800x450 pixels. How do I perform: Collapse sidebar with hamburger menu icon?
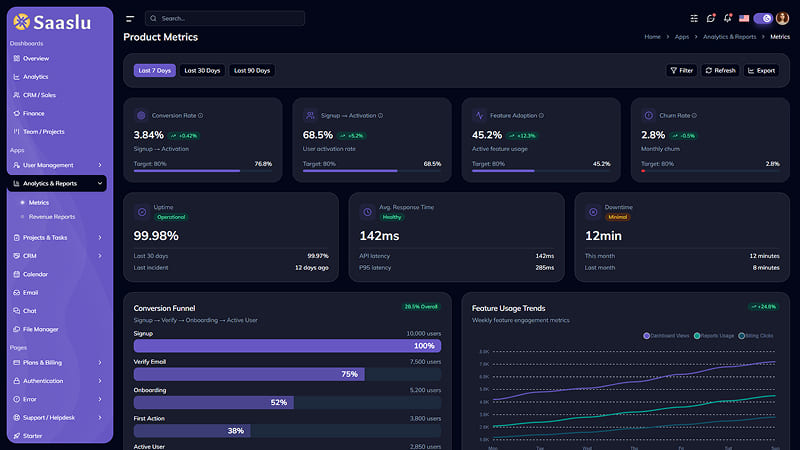tap(130, 19)
